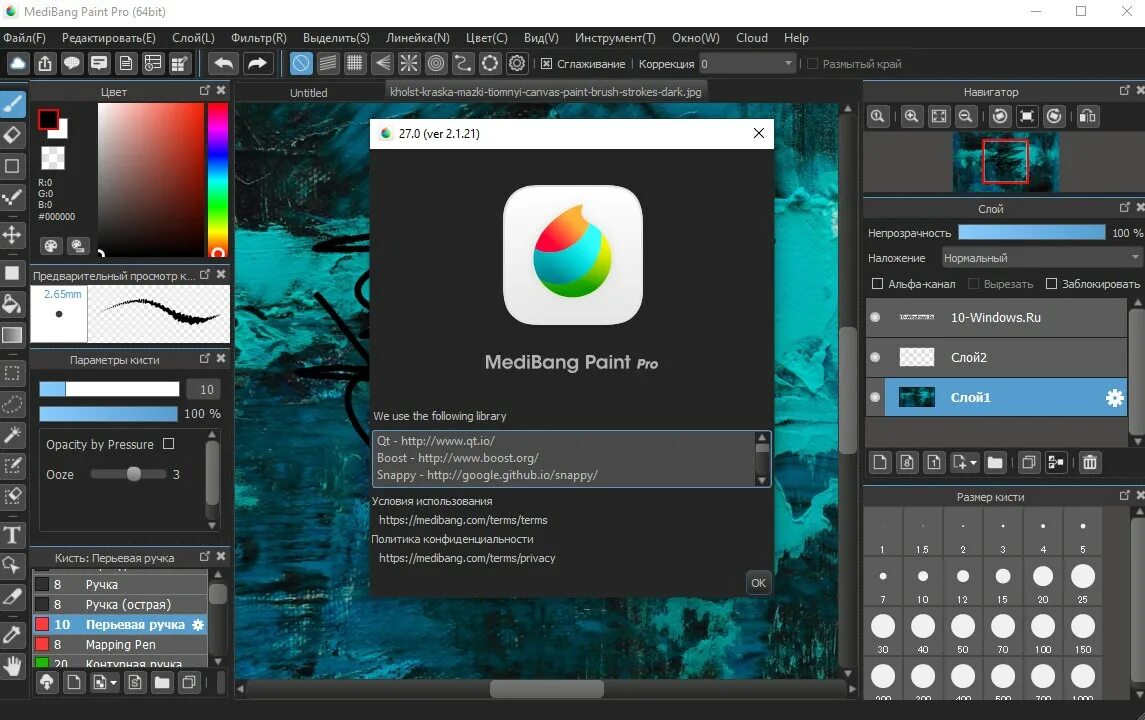Screen dimensions: 1145x720
Task: Expand the add layer dropdown arrow
Action: (x=973, y=463)
